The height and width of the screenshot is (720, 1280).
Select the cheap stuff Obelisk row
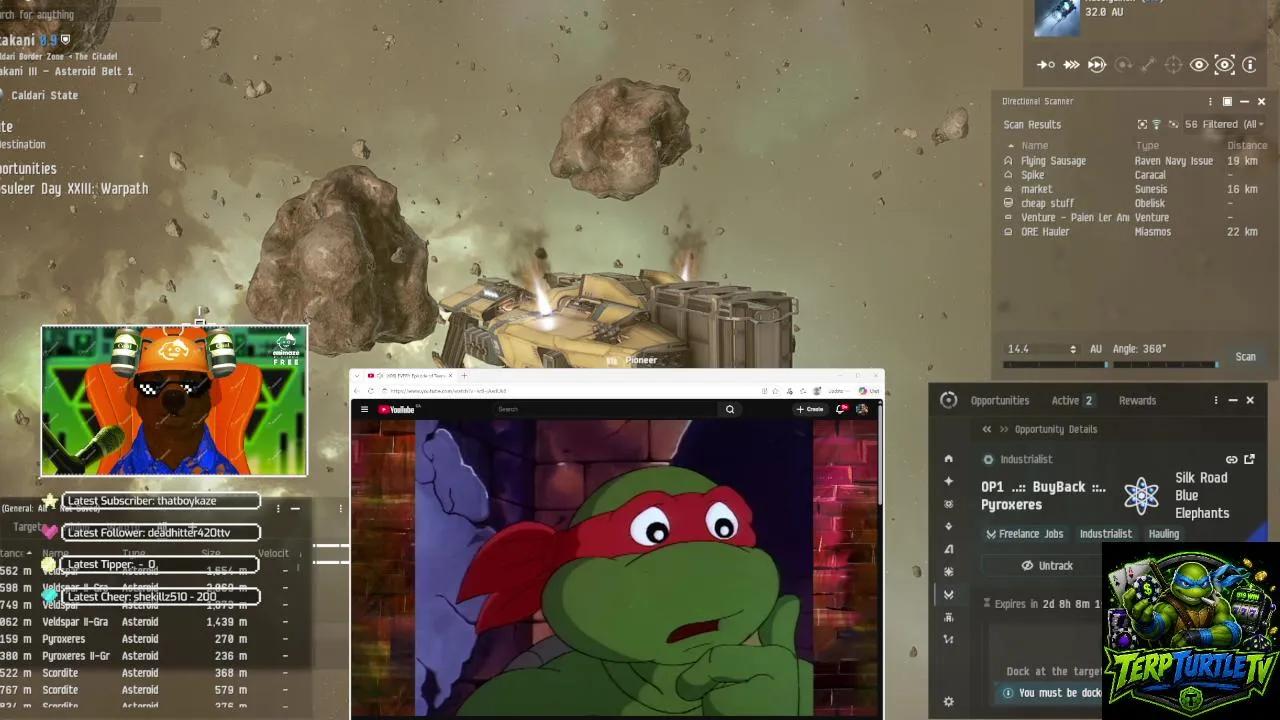point(1135,203)
